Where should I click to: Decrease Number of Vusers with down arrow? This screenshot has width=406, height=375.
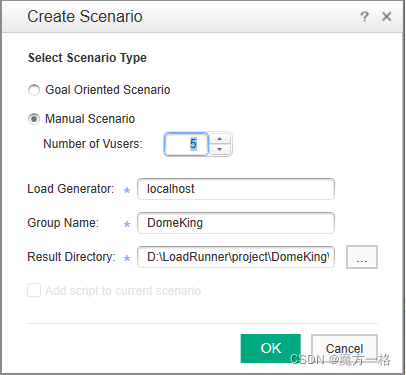(219, 150)
